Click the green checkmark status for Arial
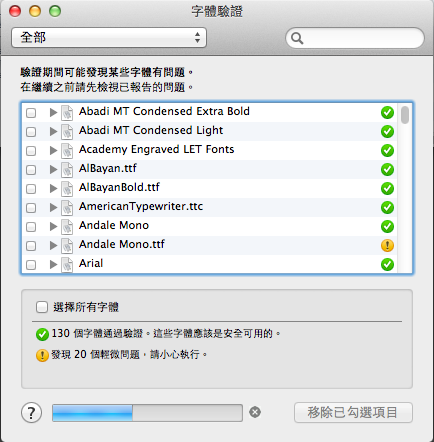Screen dimensions: 434x442 pos(387,265)
